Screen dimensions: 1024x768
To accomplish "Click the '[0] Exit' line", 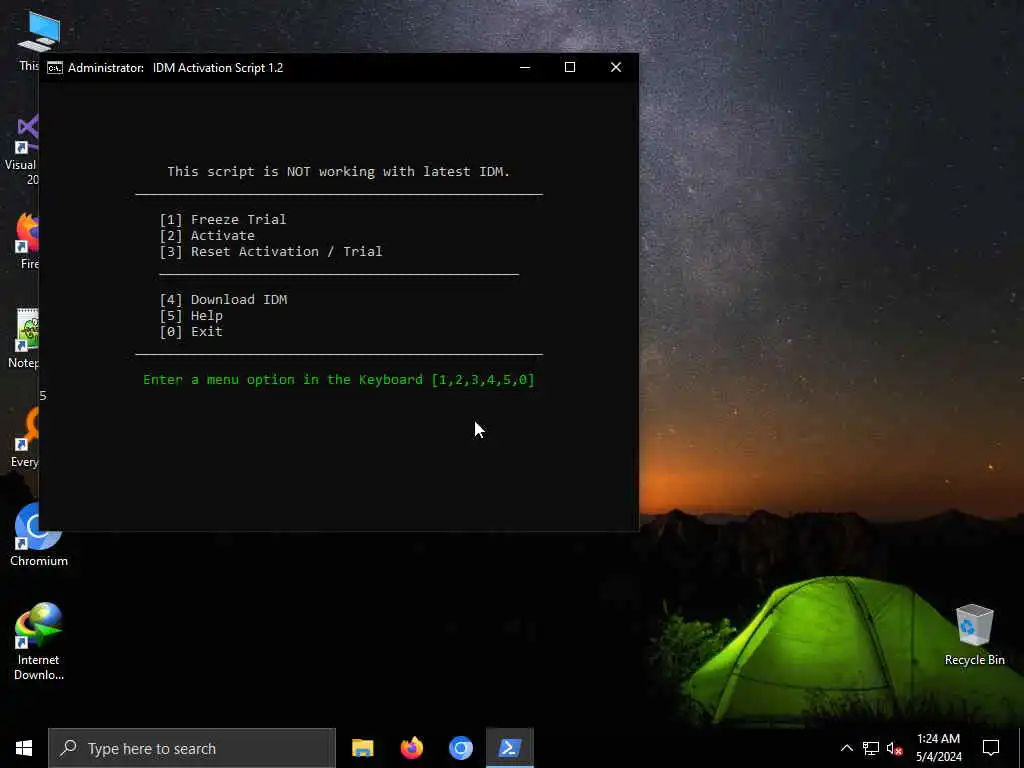I will click(191, 332).
